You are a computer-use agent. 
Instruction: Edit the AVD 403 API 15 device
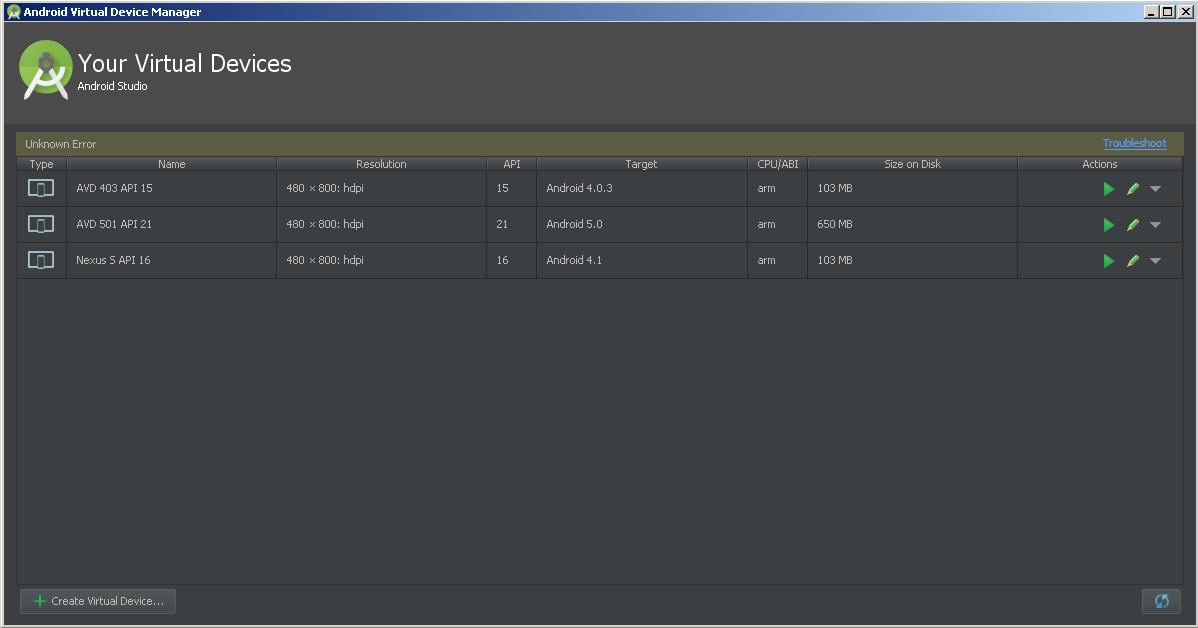pos(1133,189)
